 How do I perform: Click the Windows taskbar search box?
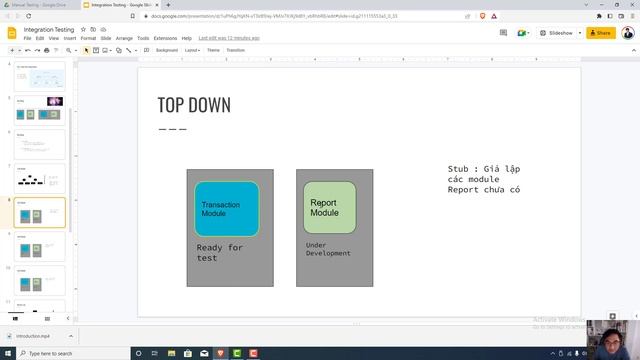tap(73, 353)
